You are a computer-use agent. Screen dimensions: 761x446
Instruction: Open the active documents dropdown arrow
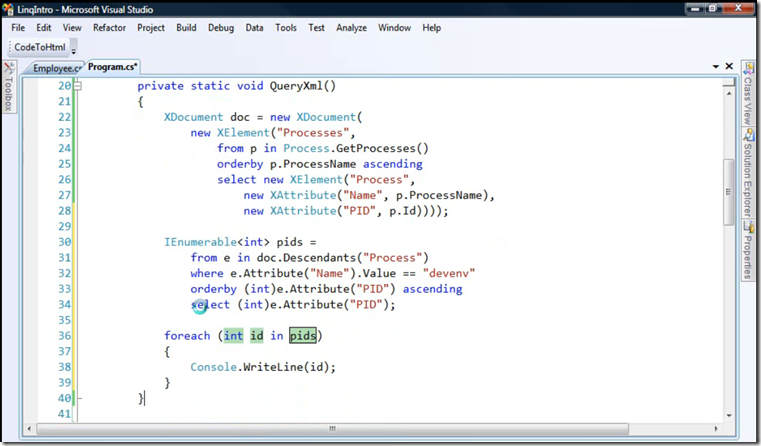click(x=715, y=66)
